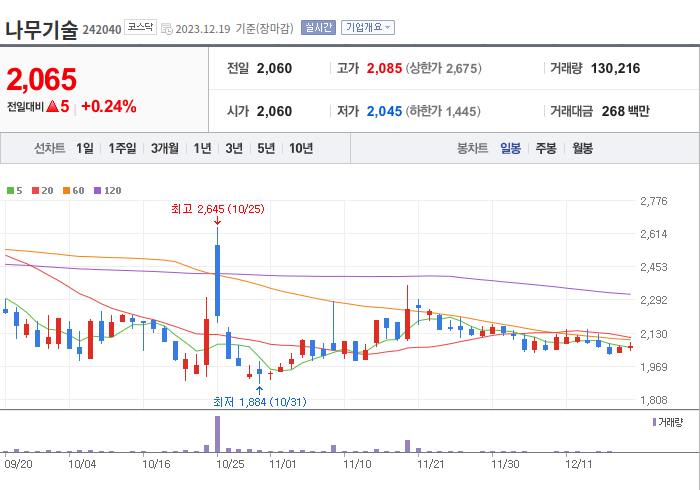Select the 1주일 line chart tab
Screen dimensions: 700x490
(122, 148)
